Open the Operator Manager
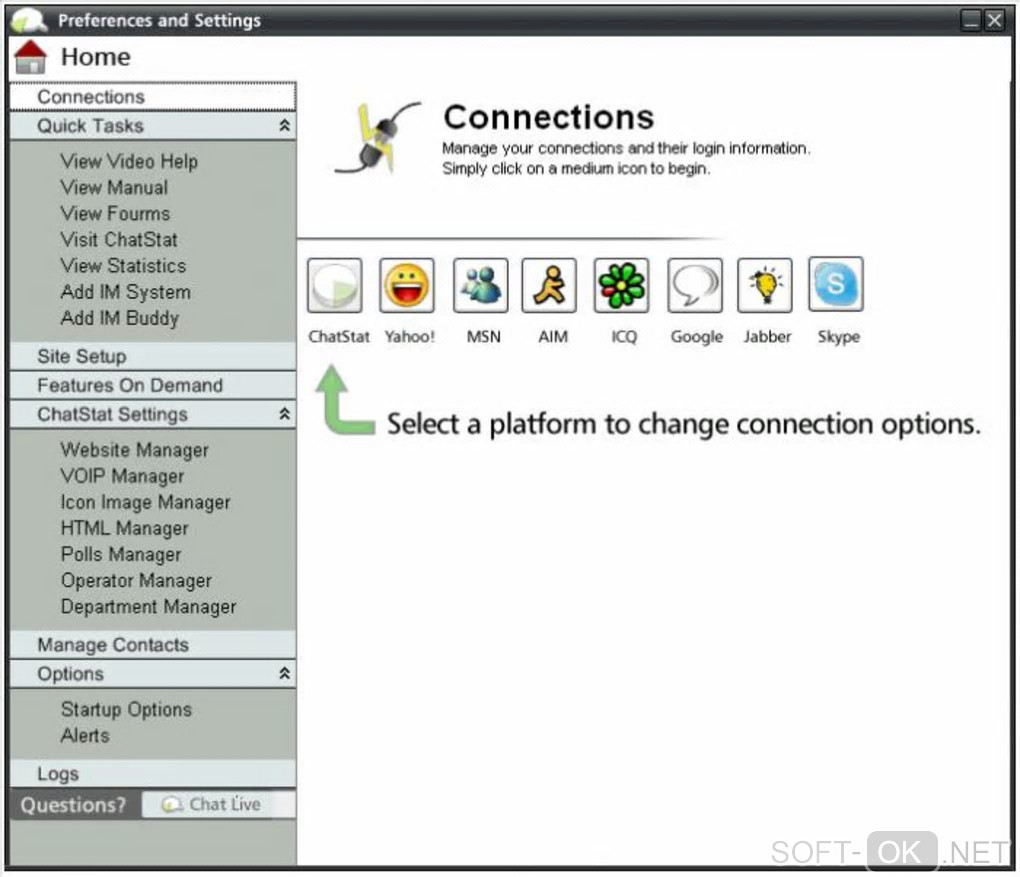This screenshot has width=1020, height=877. pos(137,580)
